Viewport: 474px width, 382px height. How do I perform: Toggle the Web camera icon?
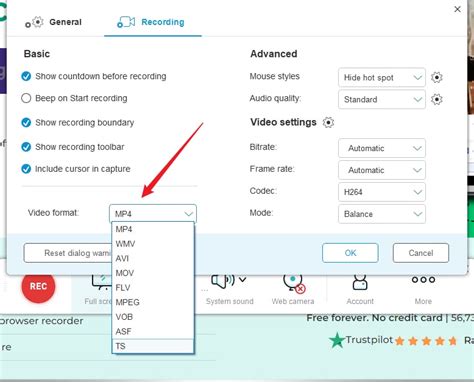[293, 283]
